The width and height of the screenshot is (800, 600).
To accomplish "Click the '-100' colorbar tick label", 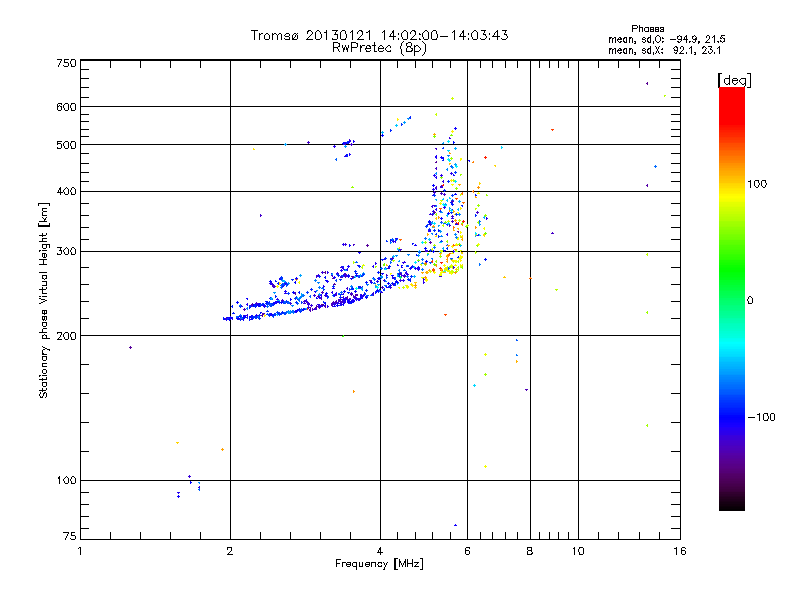I will tap(762, 417).
